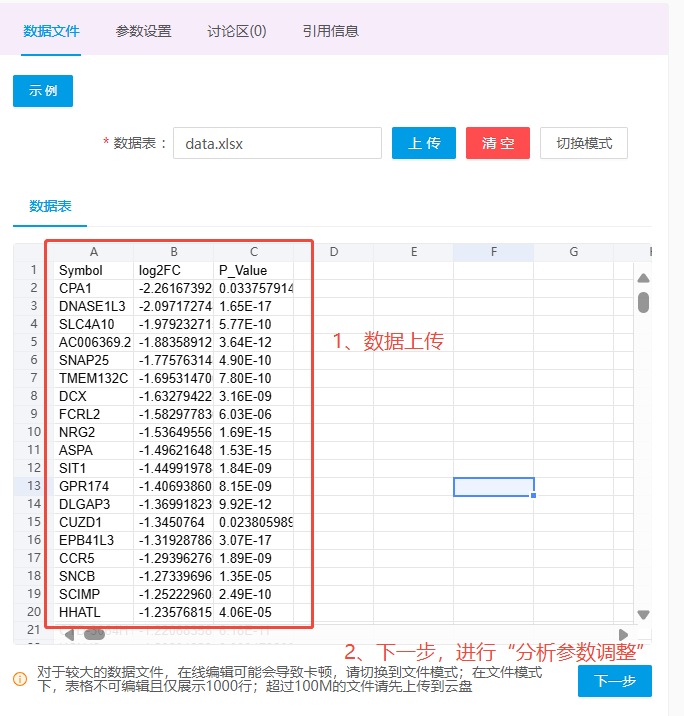This screenshot has height=716, width=684.
Task: Click the 切换模式 button
Action: pyautogui.click(x=584, y=143)
